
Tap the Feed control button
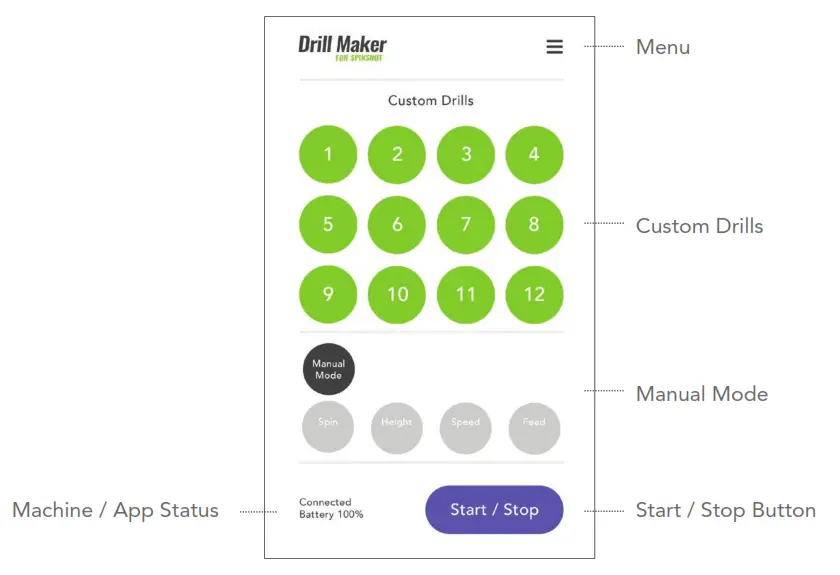click(x=534, y=428)
